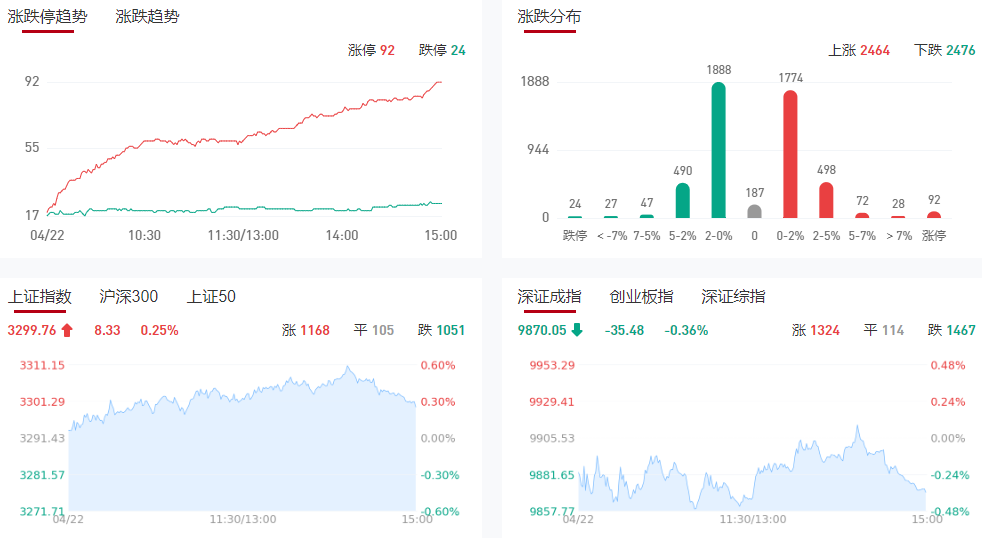Select the 深证成指 tab
This screenshot has width=982, height=538.
click(549, 297)
